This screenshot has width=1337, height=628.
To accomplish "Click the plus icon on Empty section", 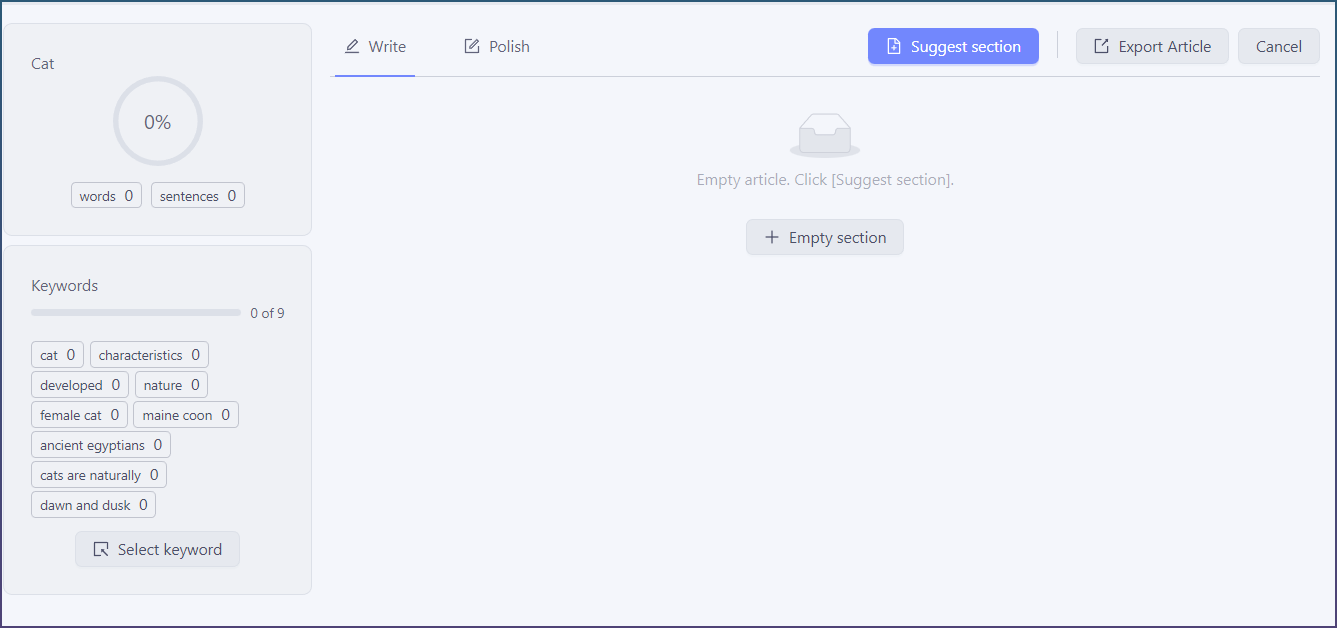I will (x=772, y=238).
